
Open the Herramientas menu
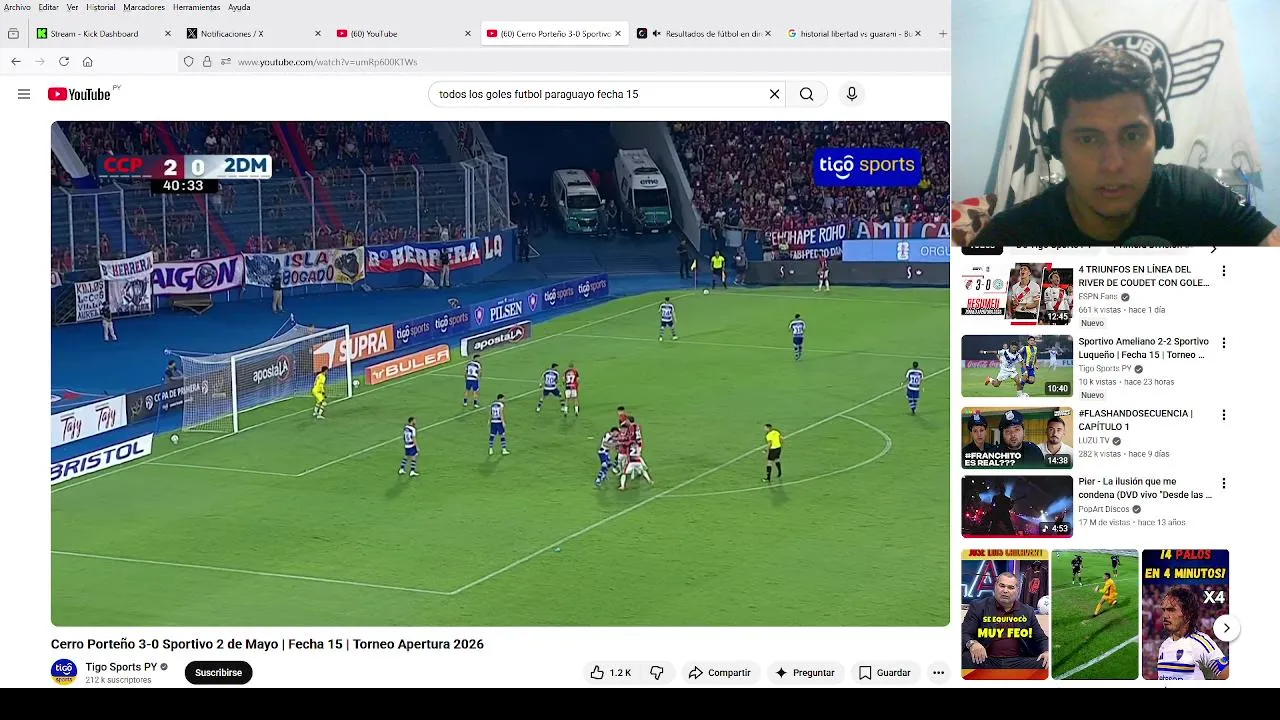196,7
